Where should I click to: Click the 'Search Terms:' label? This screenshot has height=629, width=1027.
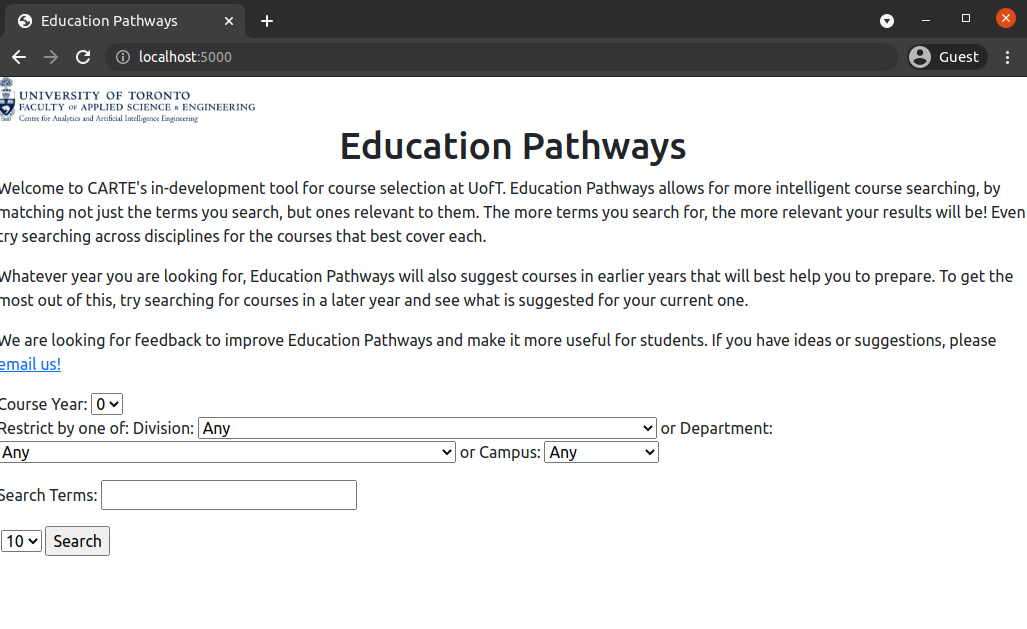48,495
